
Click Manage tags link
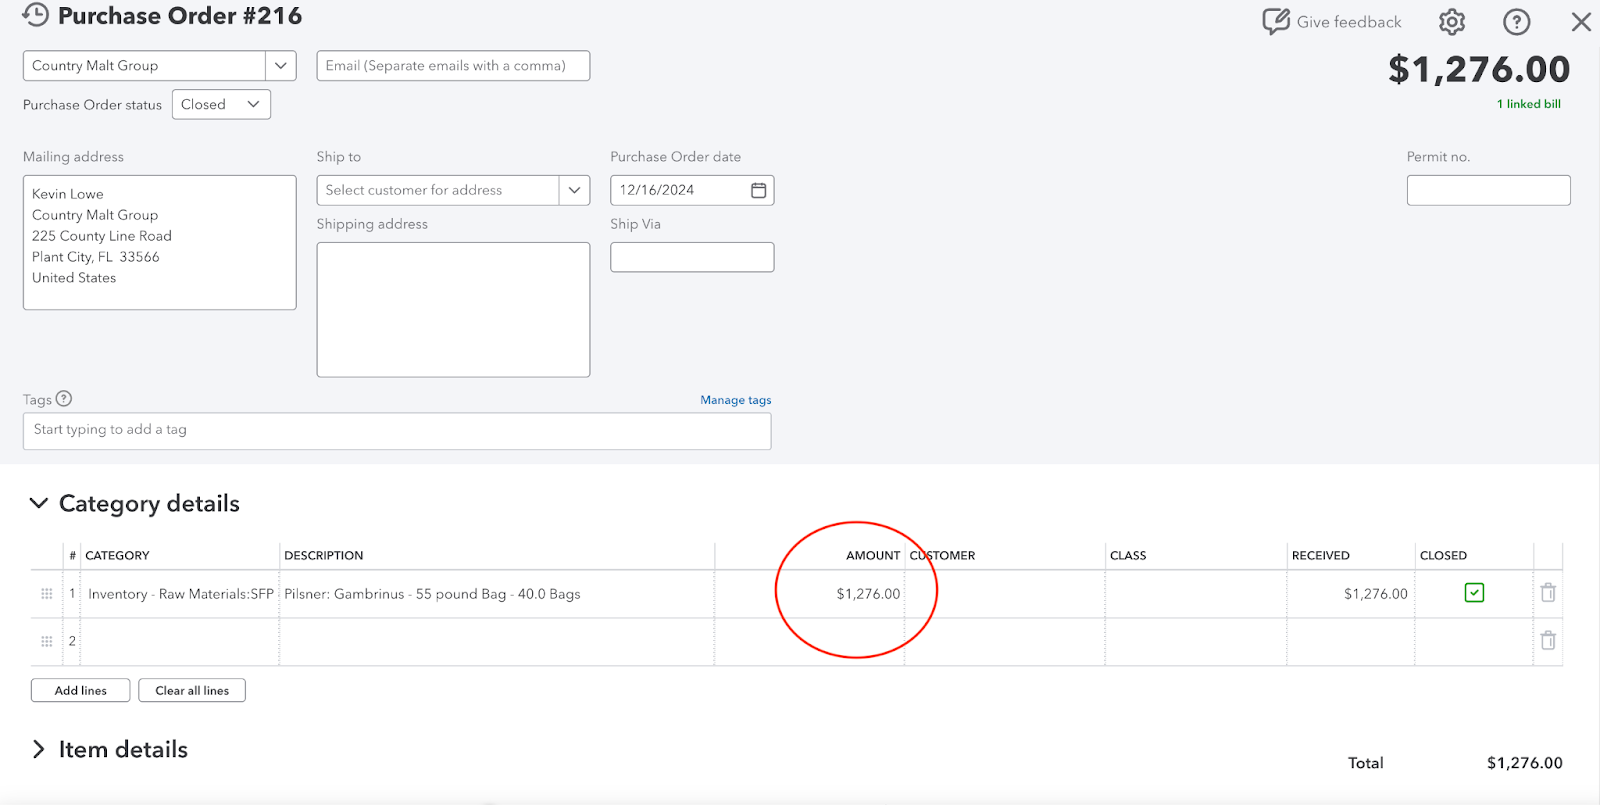coord(736,400)
